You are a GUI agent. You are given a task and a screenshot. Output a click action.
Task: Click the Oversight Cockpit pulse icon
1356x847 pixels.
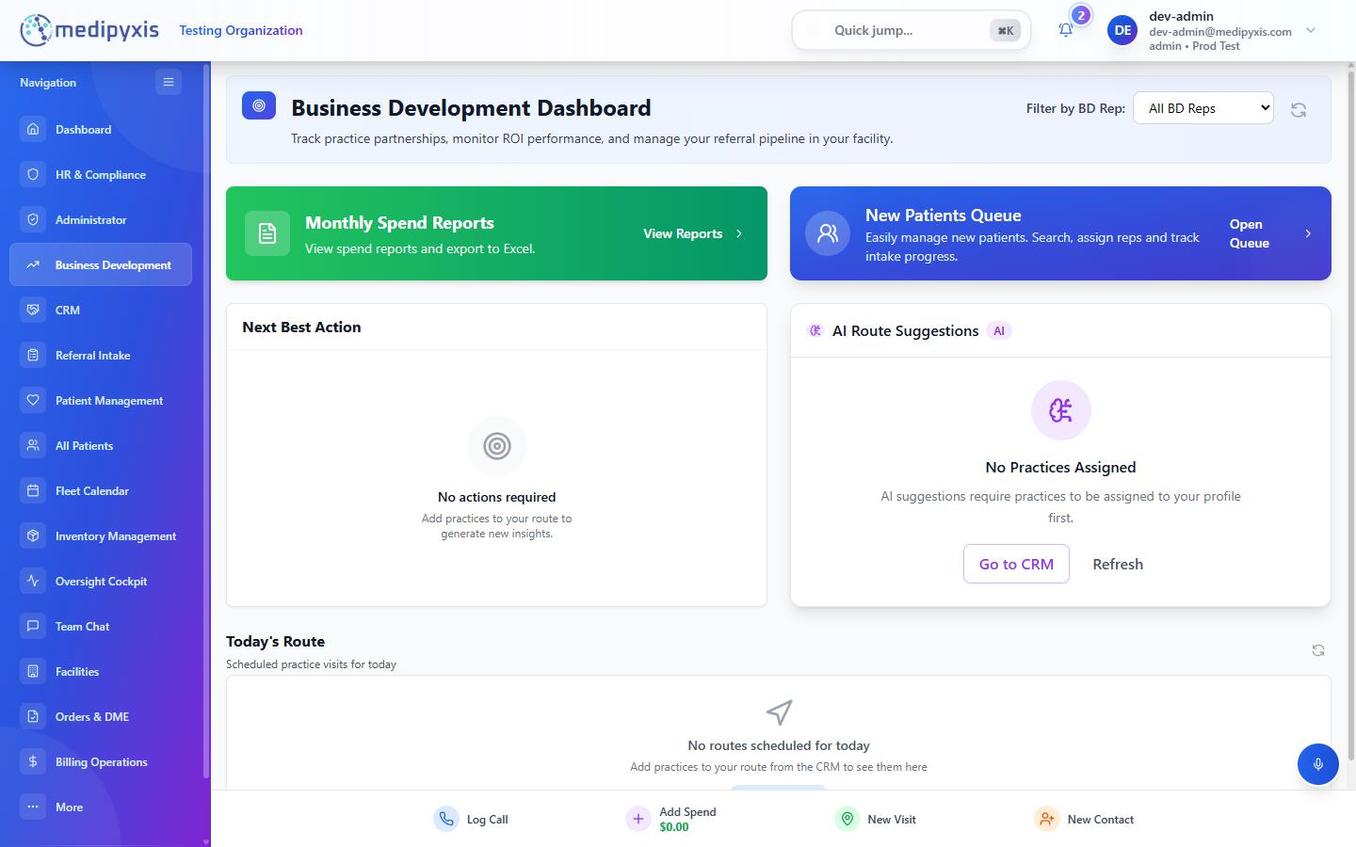point(33,581)
